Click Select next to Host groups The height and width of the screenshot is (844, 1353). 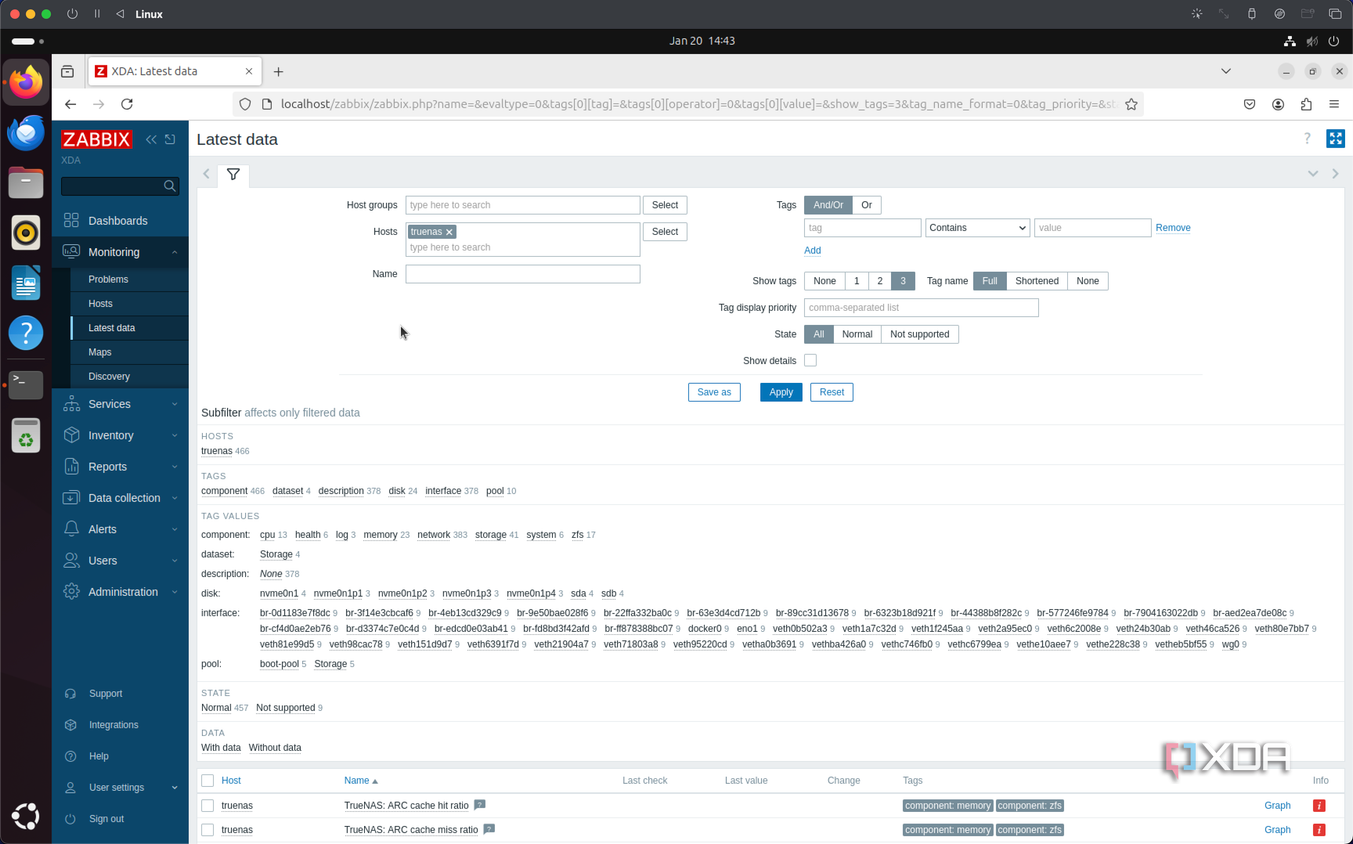(665, 205)
